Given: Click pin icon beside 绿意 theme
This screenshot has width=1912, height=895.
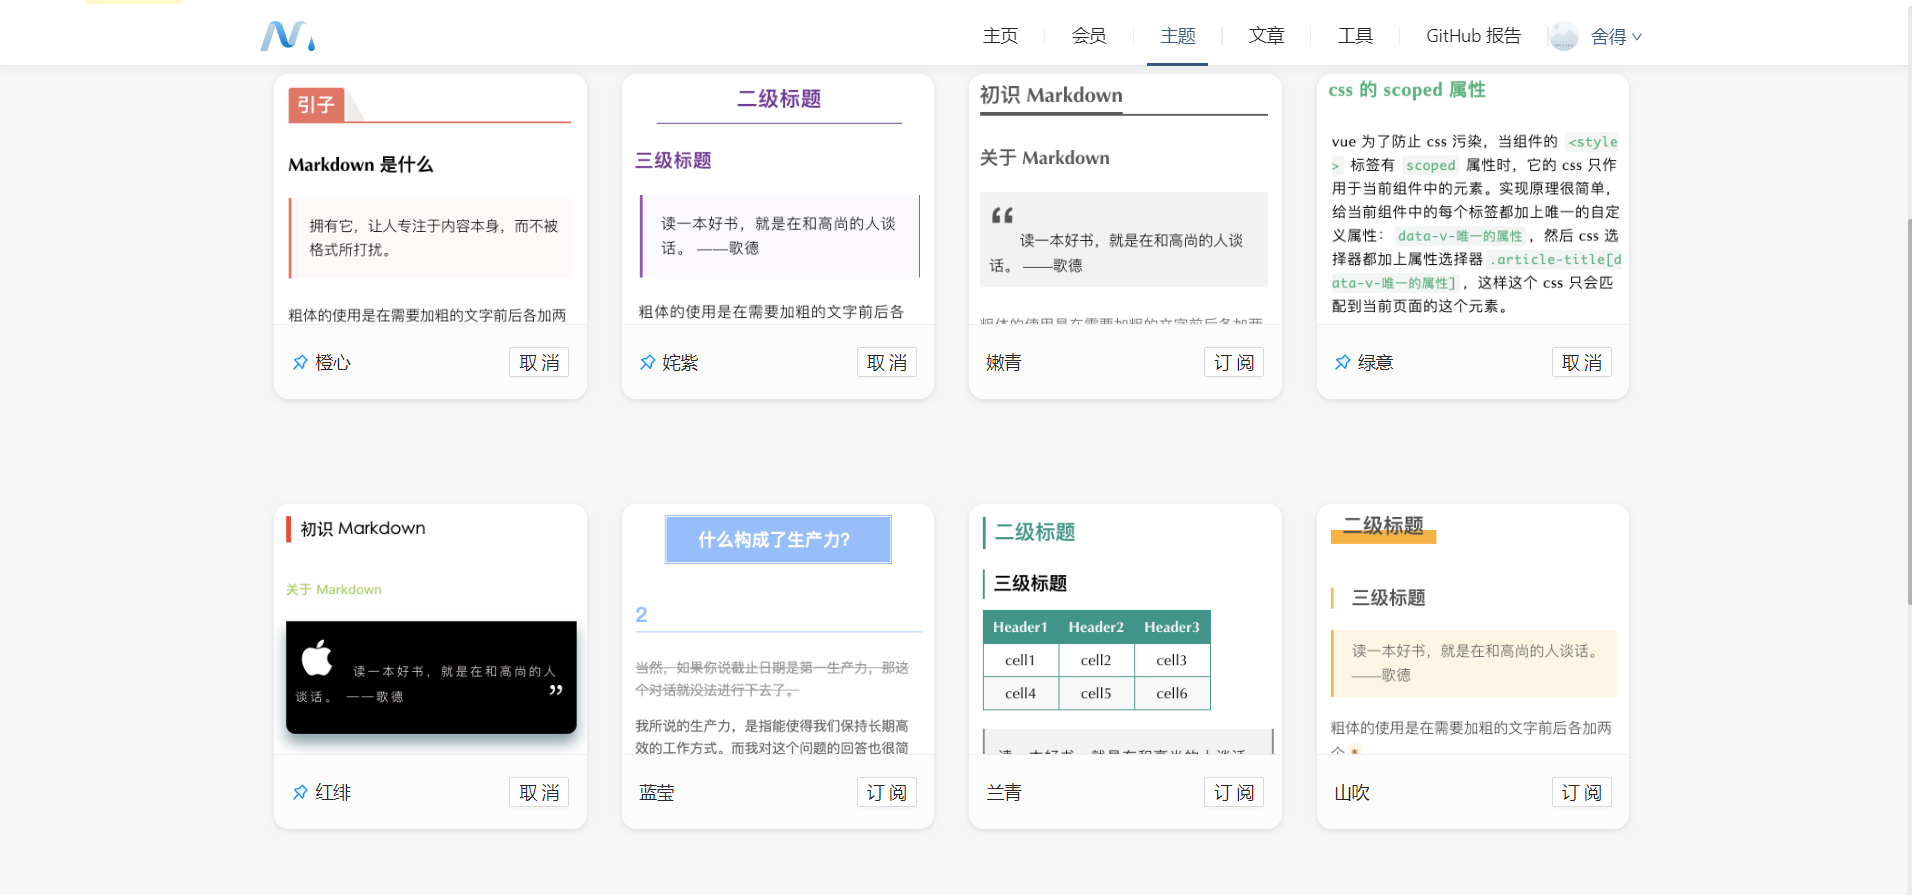Looking at the screenshot, I should pyautogui.click(x=1342, y=362).
